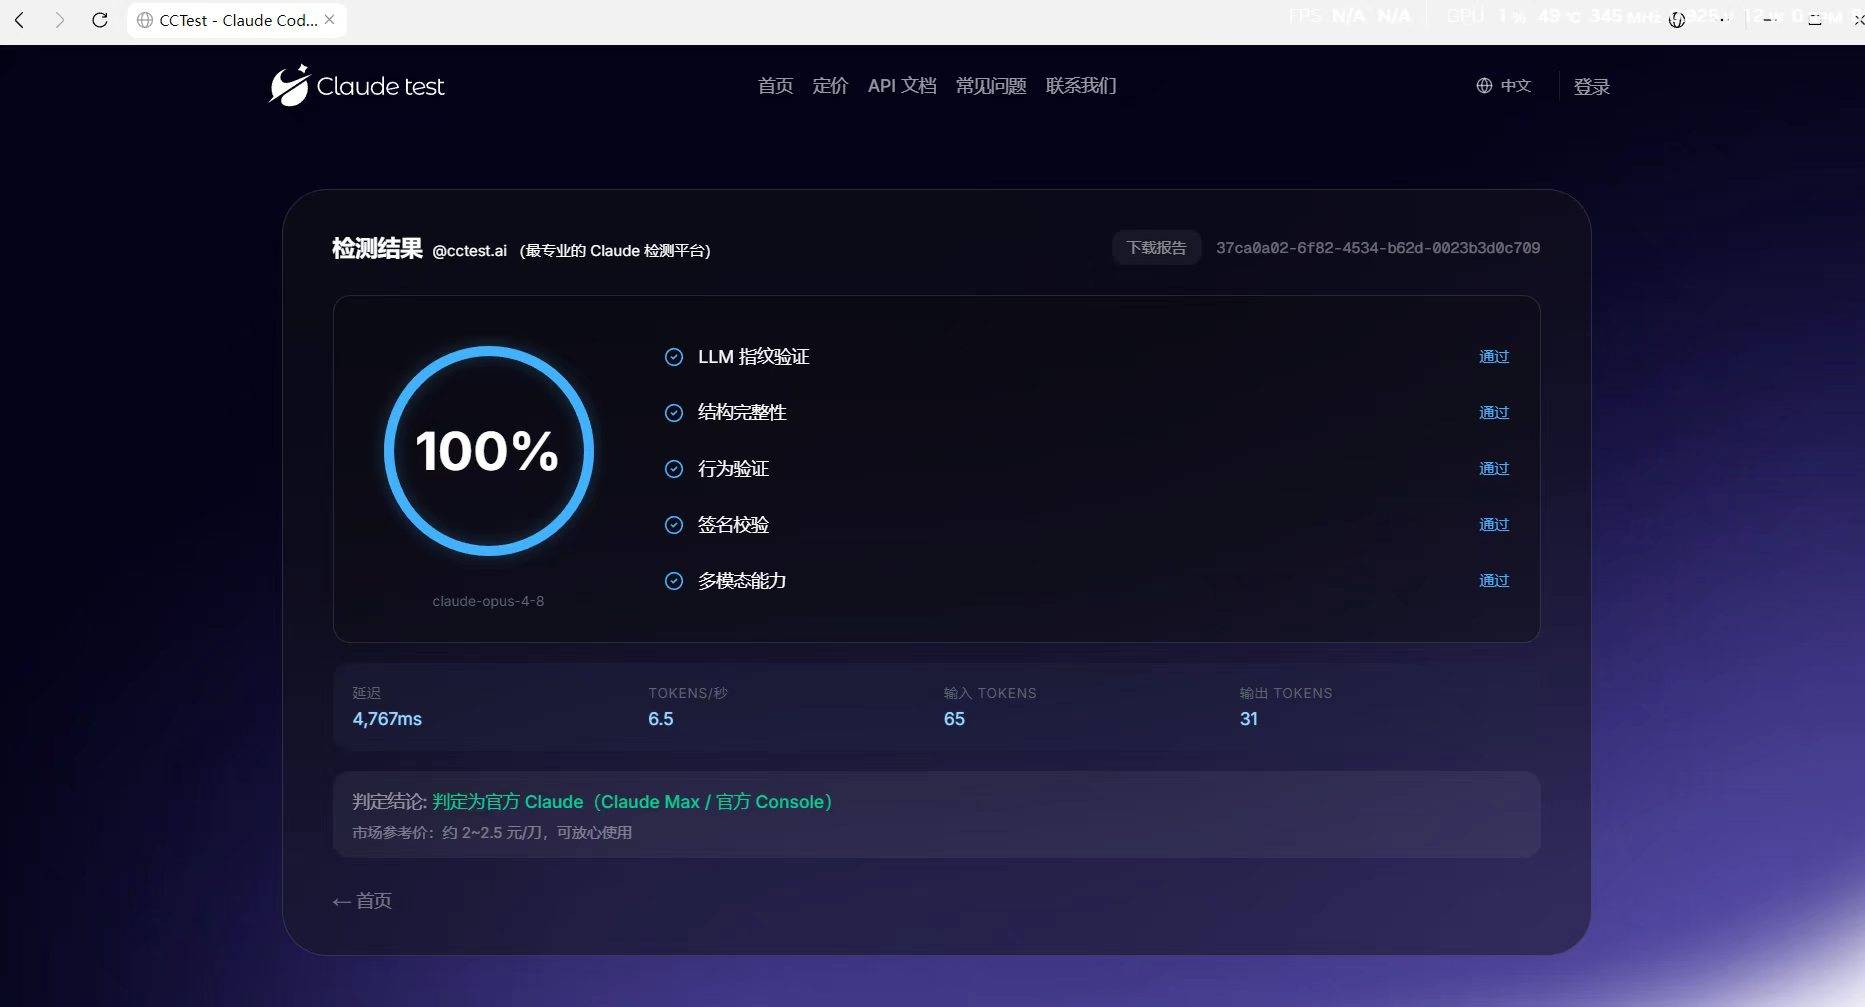
Task: Click the ← 首页 back link
Action: point(362,901)
